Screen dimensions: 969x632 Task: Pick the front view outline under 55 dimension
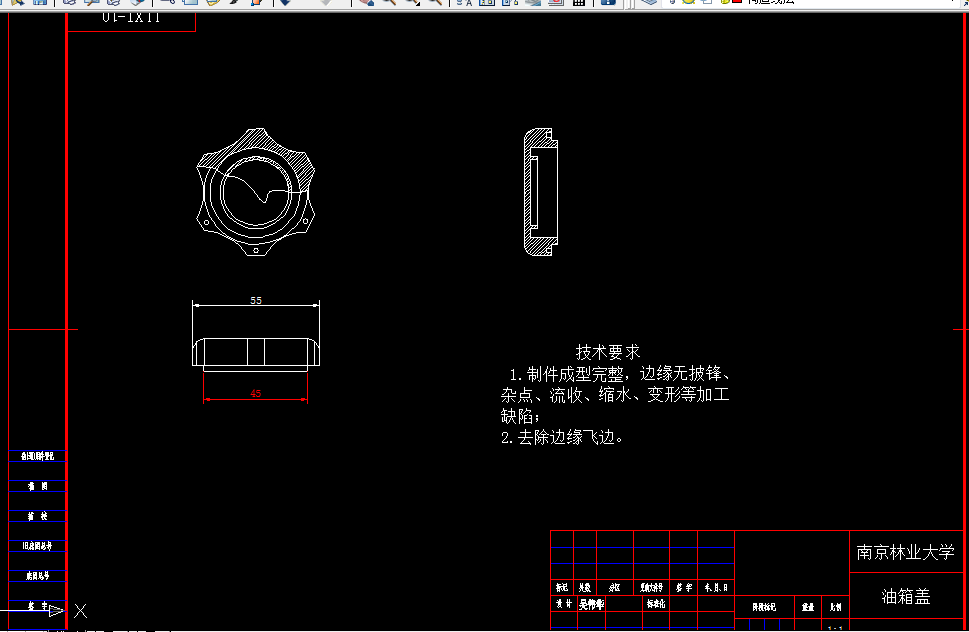pyautogui.click(x=256, y=355)
